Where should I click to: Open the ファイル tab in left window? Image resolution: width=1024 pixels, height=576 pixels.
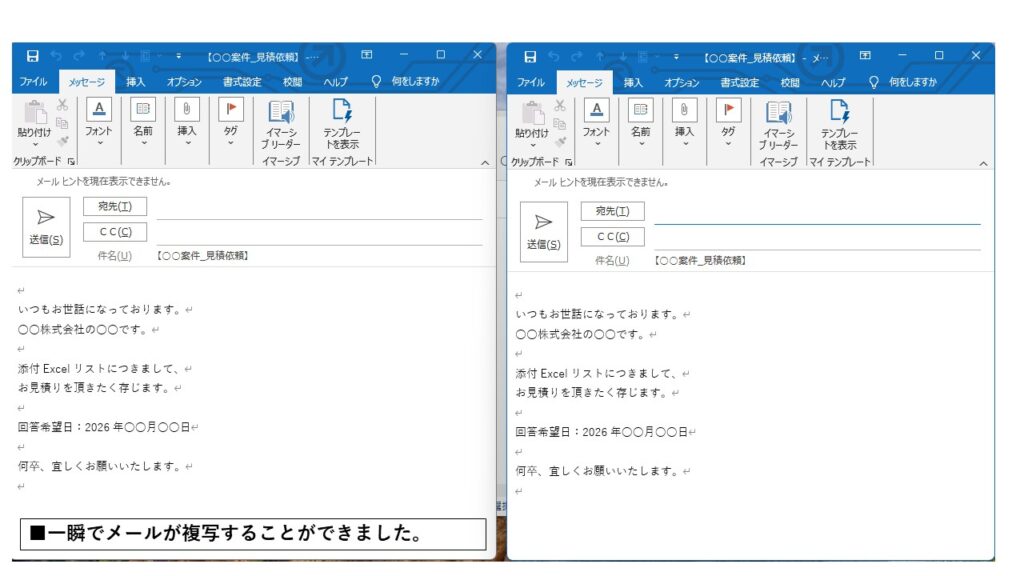click(33, 82)
